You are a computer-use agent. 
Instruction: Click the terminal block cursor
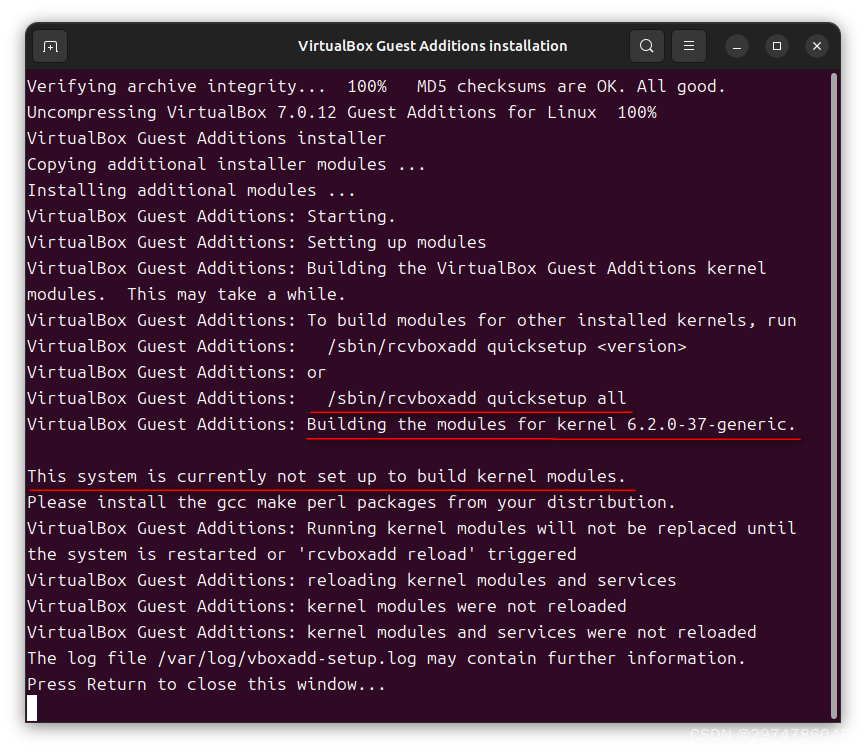(32, 708)
